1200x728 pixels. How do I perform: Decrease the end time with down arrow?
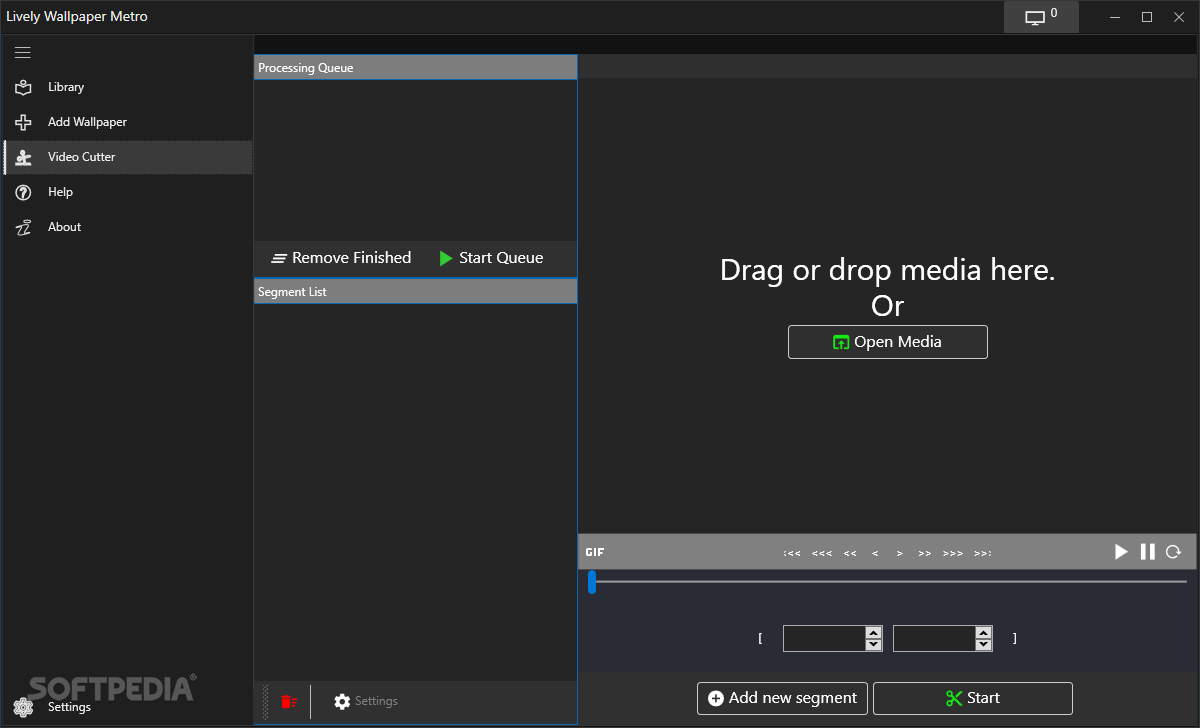click(x=984, y=645)
